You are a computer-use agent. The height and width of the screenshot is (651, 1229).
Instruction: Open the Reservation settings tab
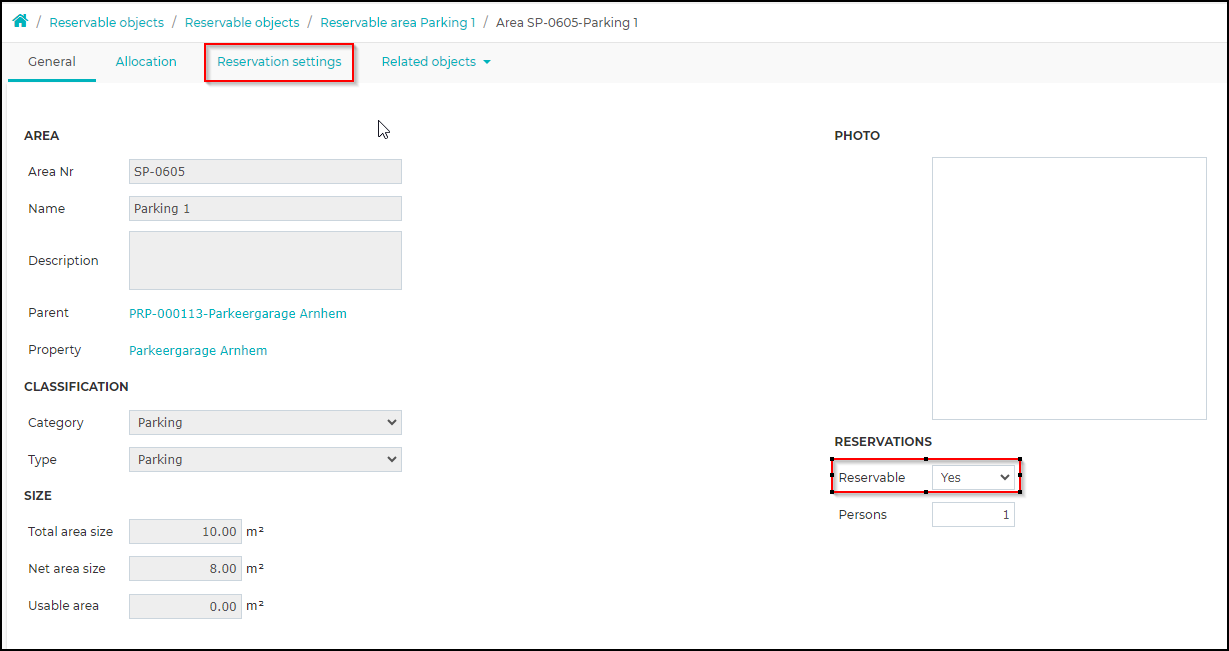pyautogui.click(x=279, y=62)
